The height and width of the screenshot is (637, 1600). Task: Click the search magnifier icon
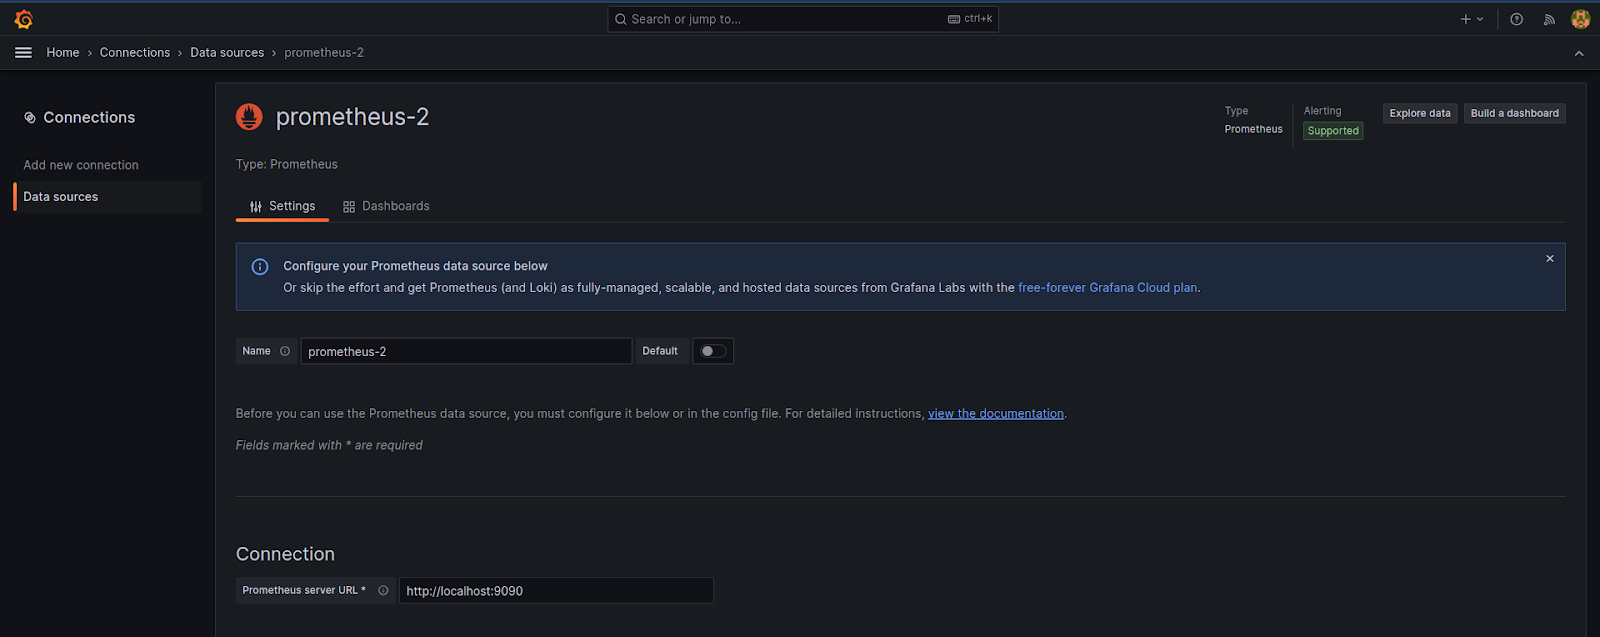pos(621,19)
